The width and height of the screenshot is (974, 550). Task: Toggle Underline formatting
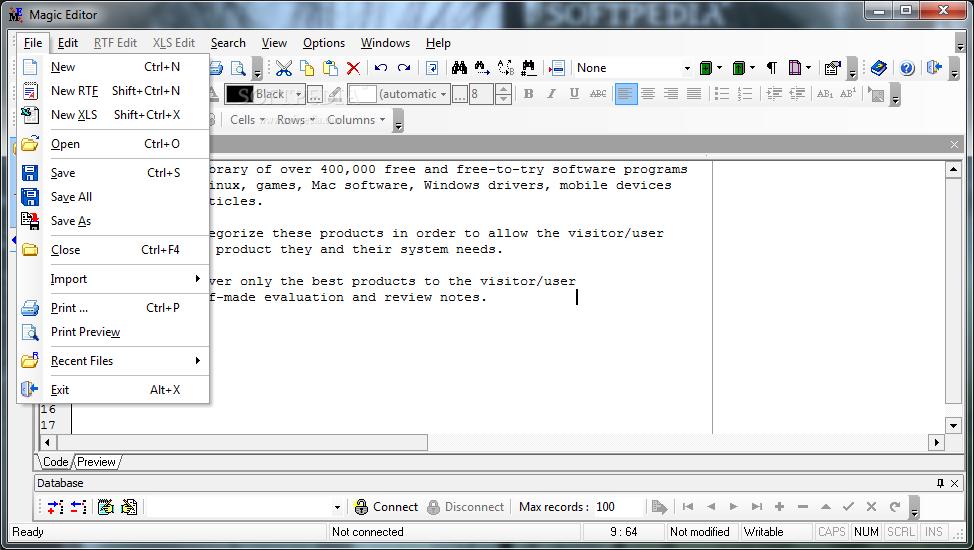point(575,94)
